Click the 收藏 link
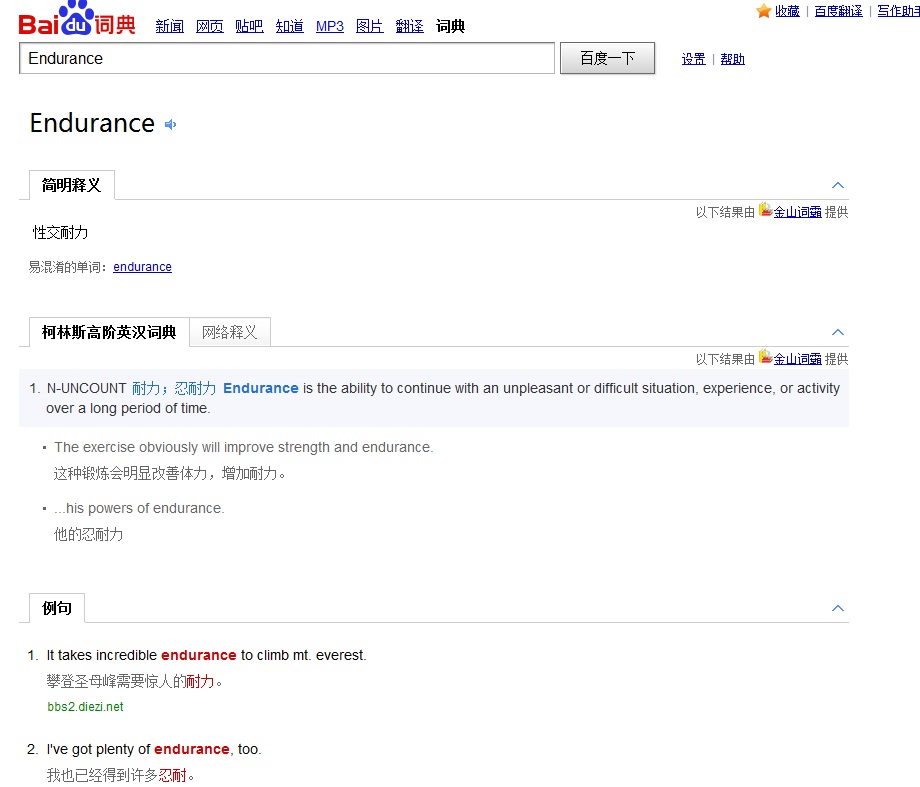 (787, 11)
